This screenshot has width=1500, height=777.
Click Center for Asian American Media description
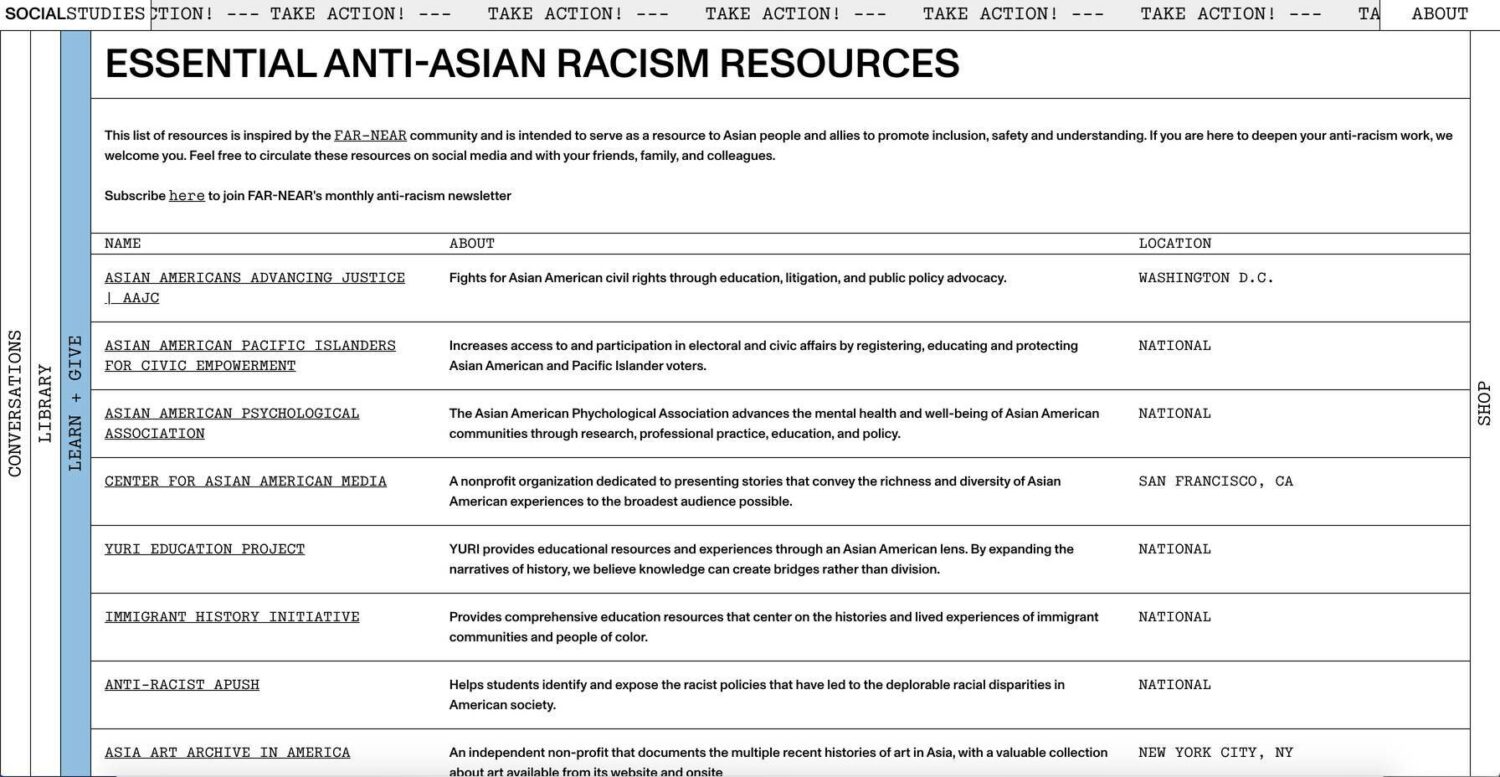click(x=755, y=491)
